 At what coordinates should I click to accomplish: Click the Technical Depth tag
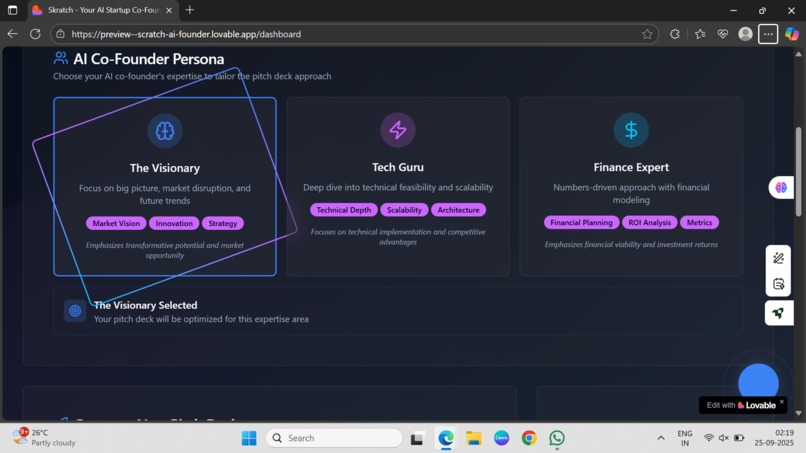point(344,210)
